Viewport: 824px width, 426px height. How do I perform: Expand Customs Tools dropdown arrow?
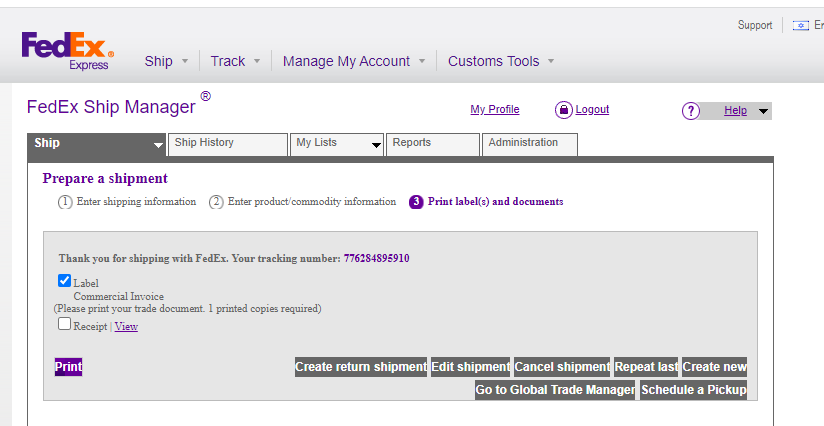[x=551, y=61]
